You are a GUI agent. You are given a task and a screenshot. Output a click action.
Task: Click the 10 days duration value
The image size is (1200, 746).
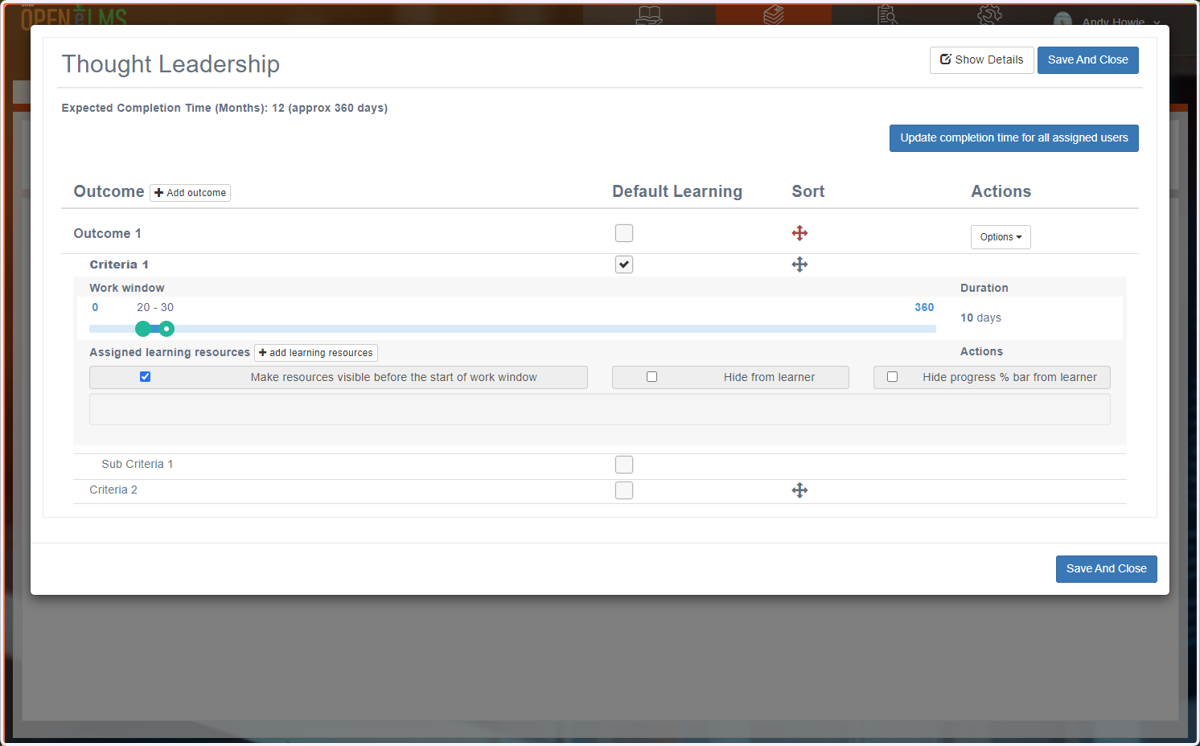[980, 318]
